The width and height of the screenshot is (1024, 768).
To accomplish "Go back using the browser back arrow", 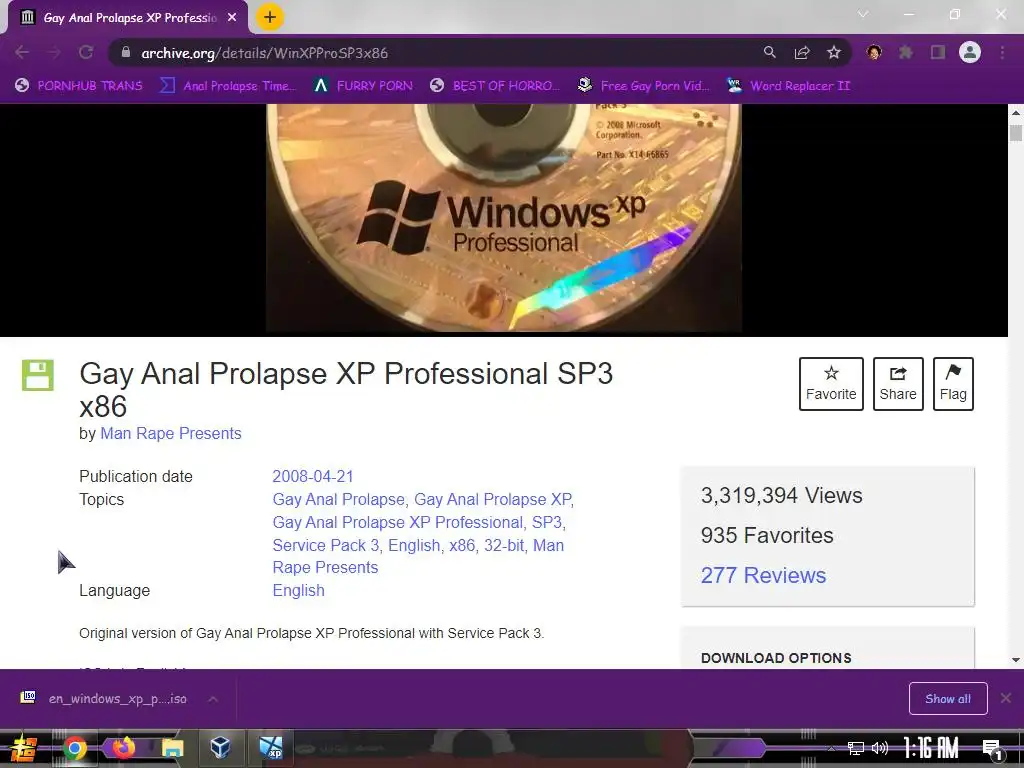I will (22, 52).
